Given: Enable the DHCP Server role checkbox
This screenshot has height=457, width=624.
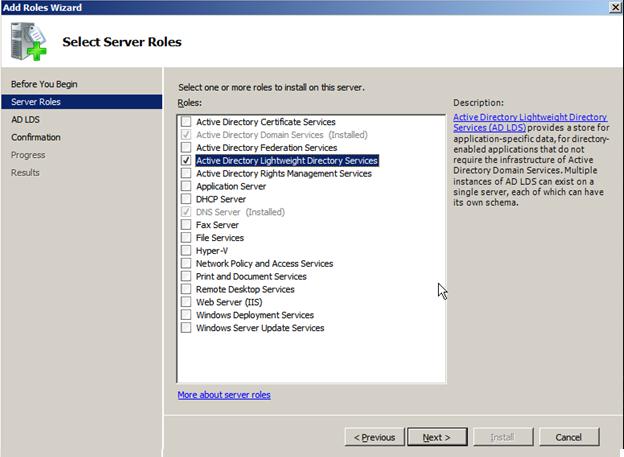Looking at the screenshot, I should tap(186, 199).
